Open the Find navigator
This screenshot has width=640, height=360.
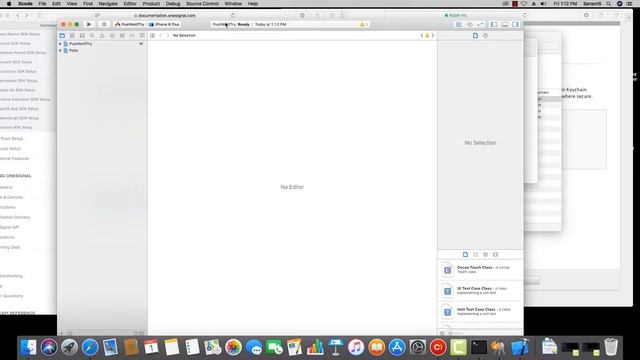point(92,36)
